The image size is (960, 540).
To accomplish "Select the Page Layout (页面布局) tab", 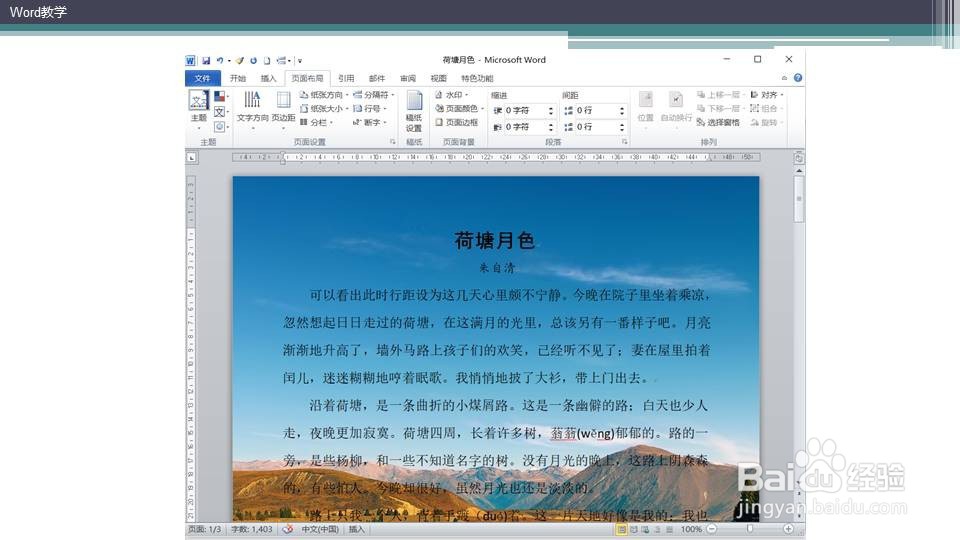I will (307, 78).
